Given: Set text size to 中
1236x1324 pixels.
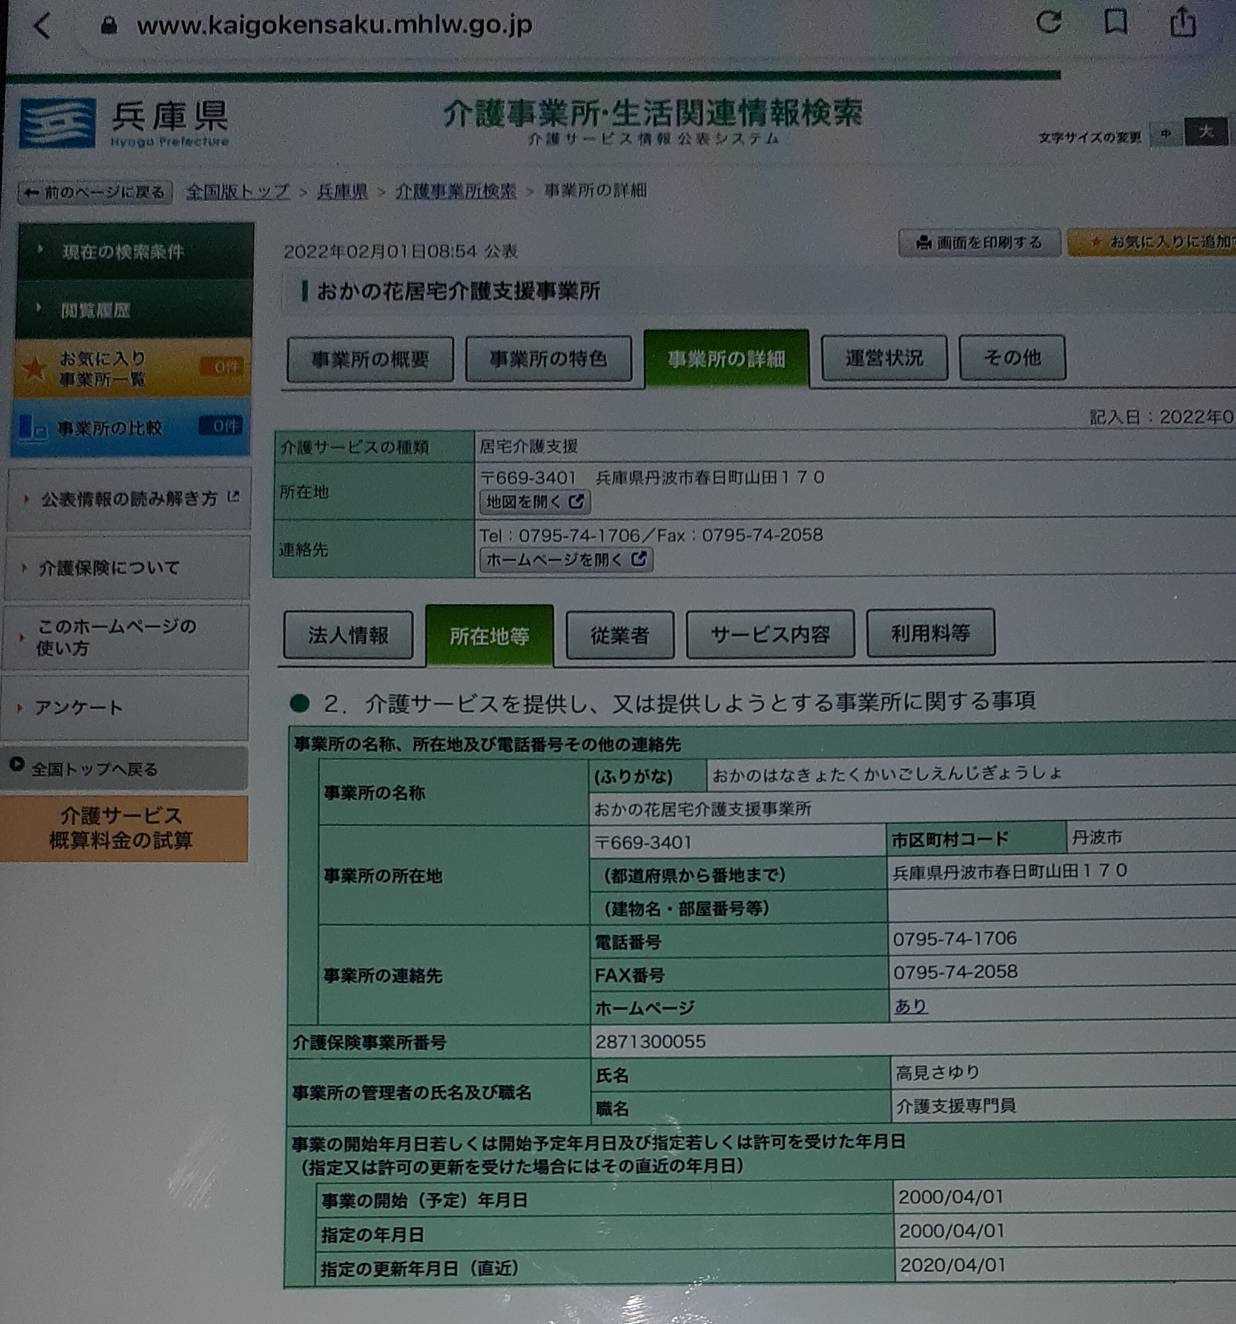Looking at the screenshot, I should (x=1166, y=133).
